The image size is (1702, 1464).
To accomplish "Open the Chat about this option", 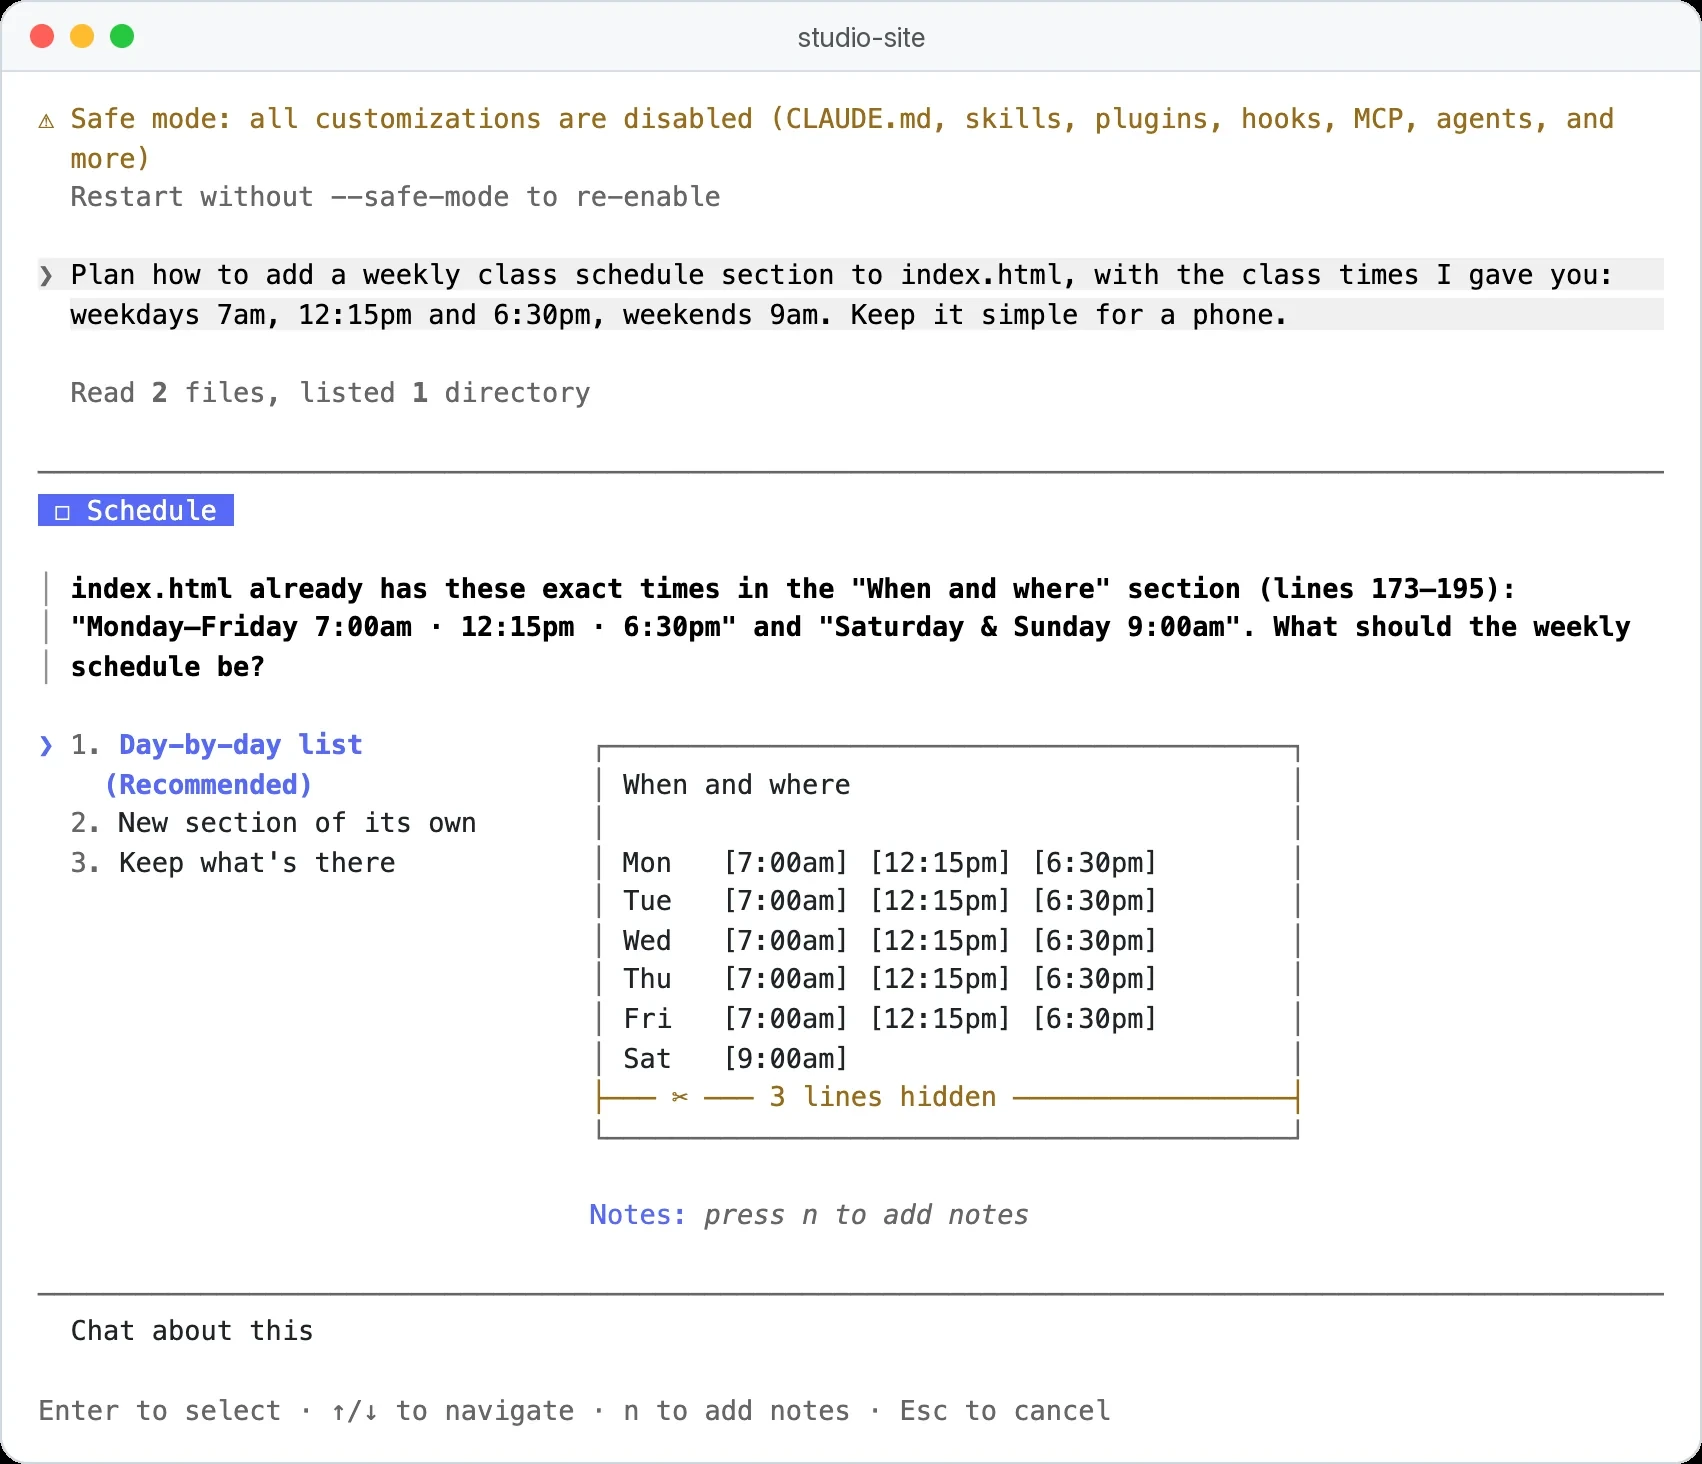I will point(192,1331).
